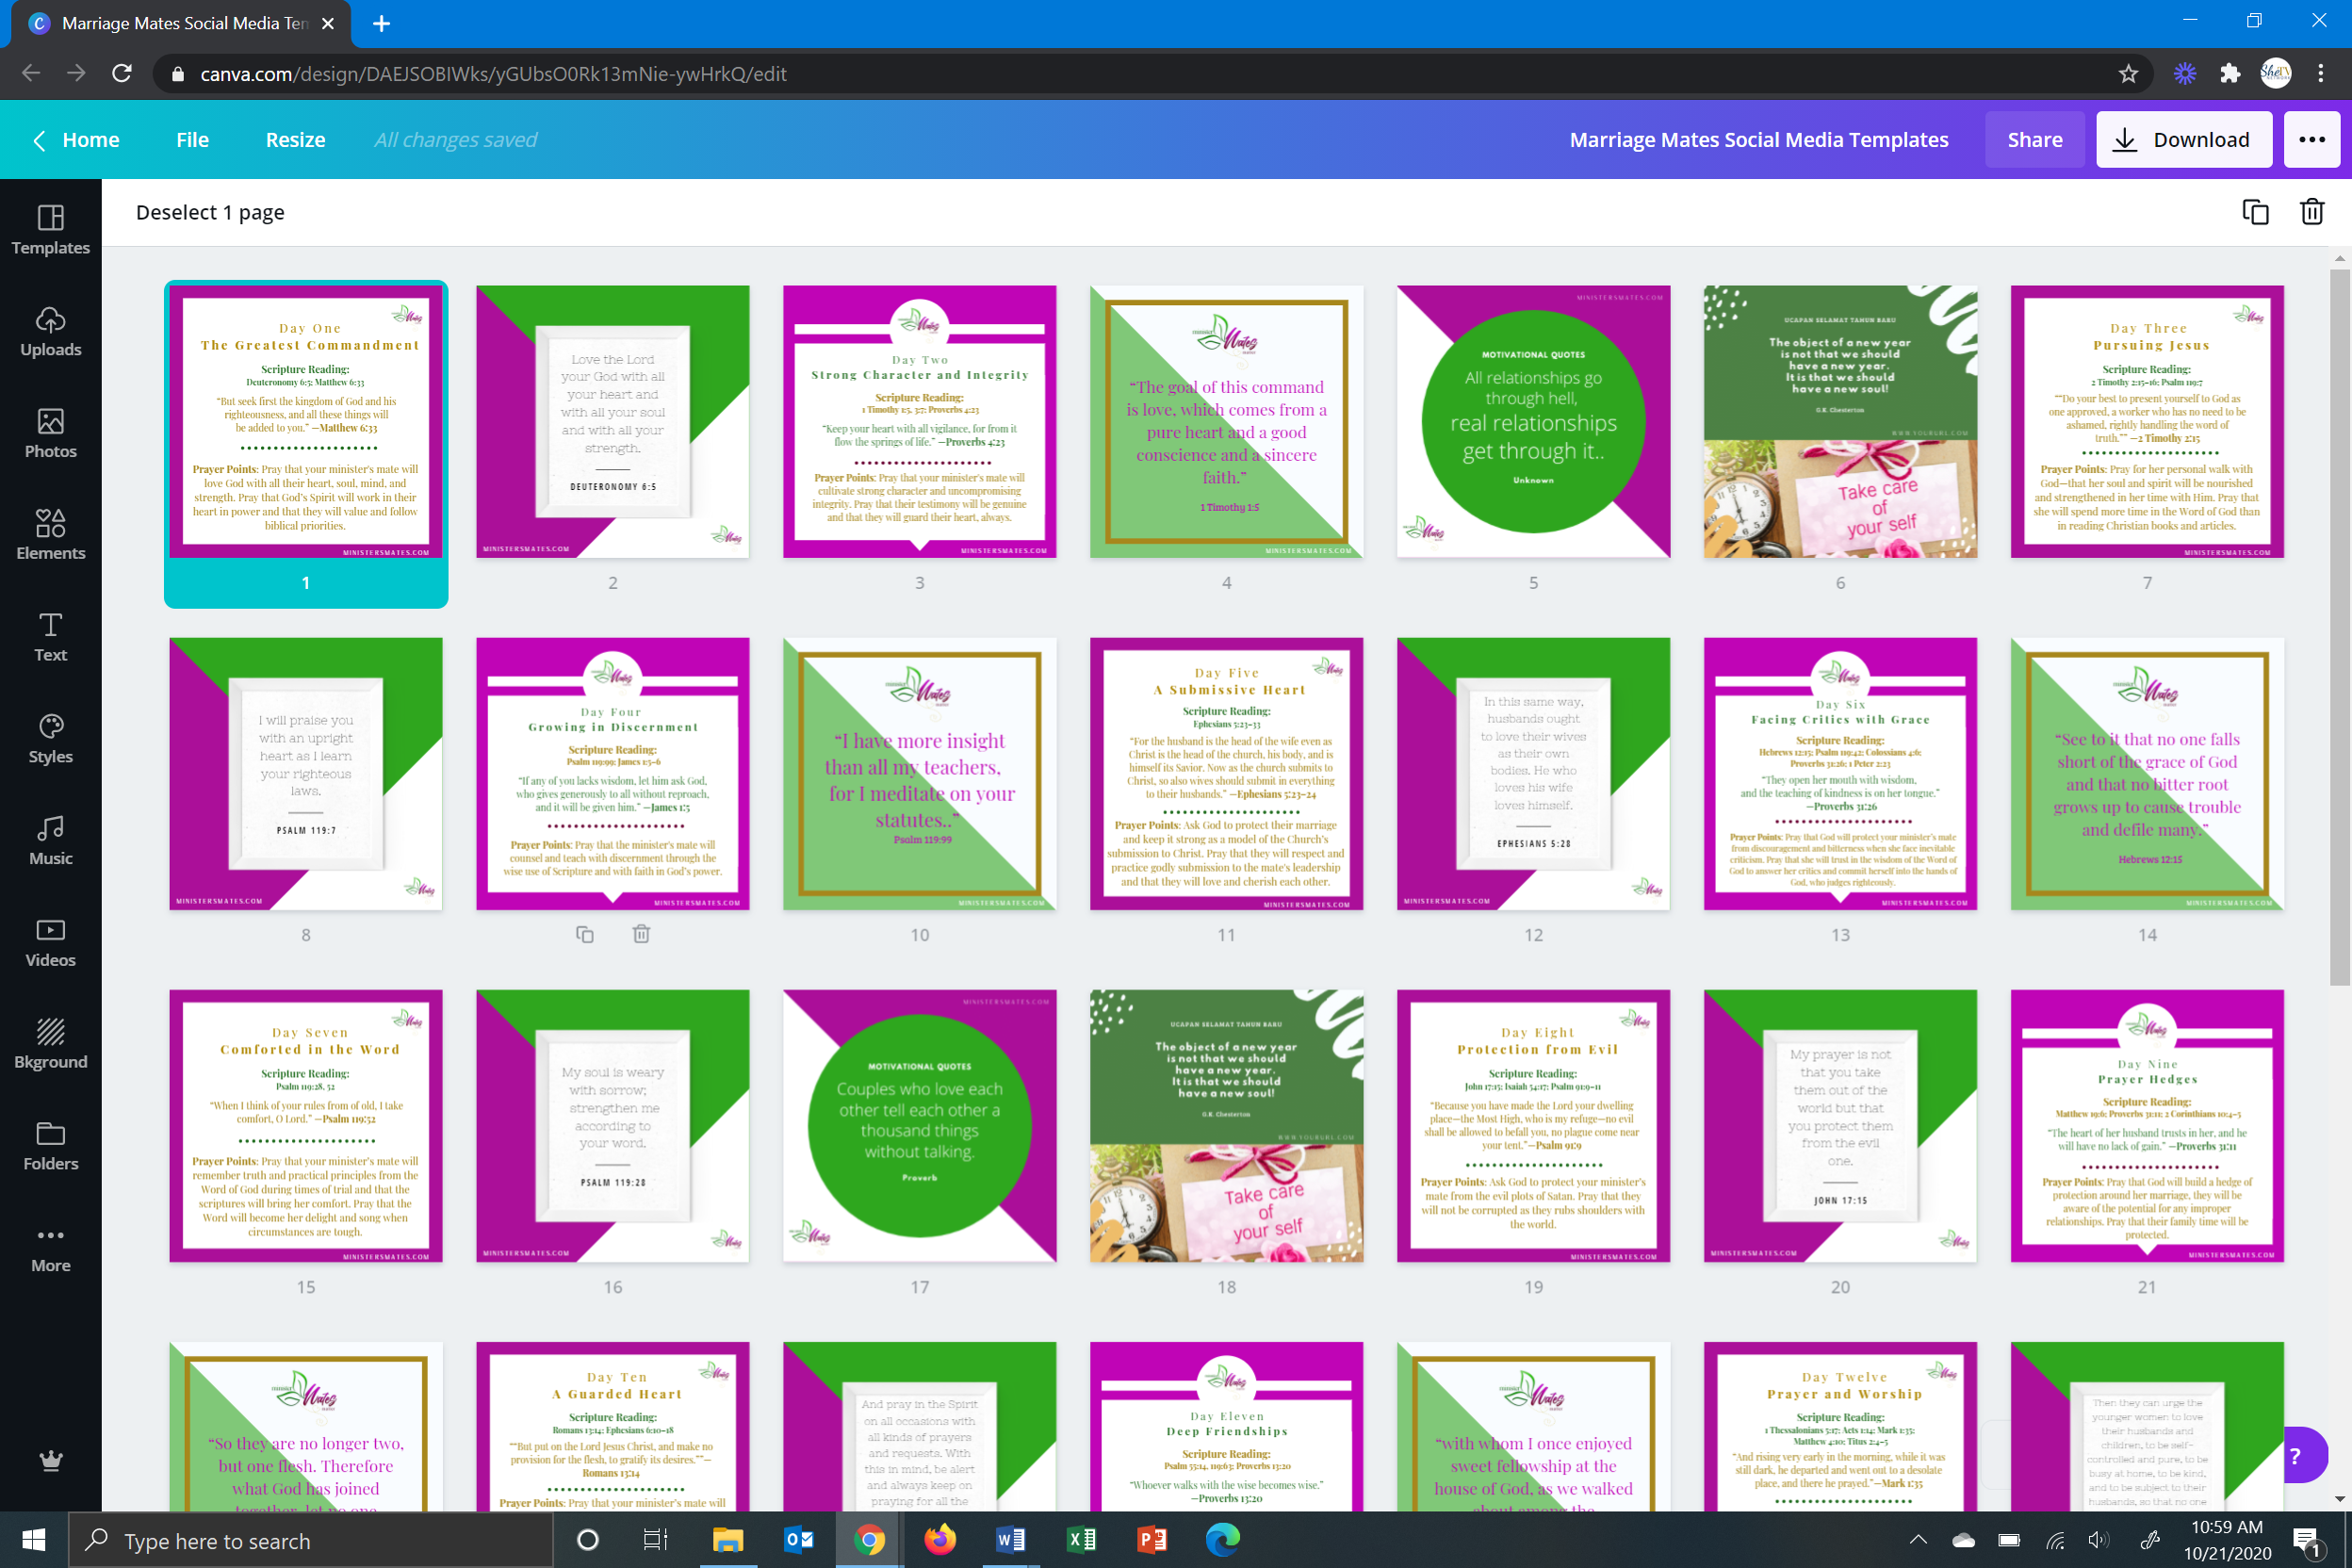Show hidden system tray icons
Viewport: 2352px width, 1568px height.
pyautogui.click(x=1917, y=1540)
